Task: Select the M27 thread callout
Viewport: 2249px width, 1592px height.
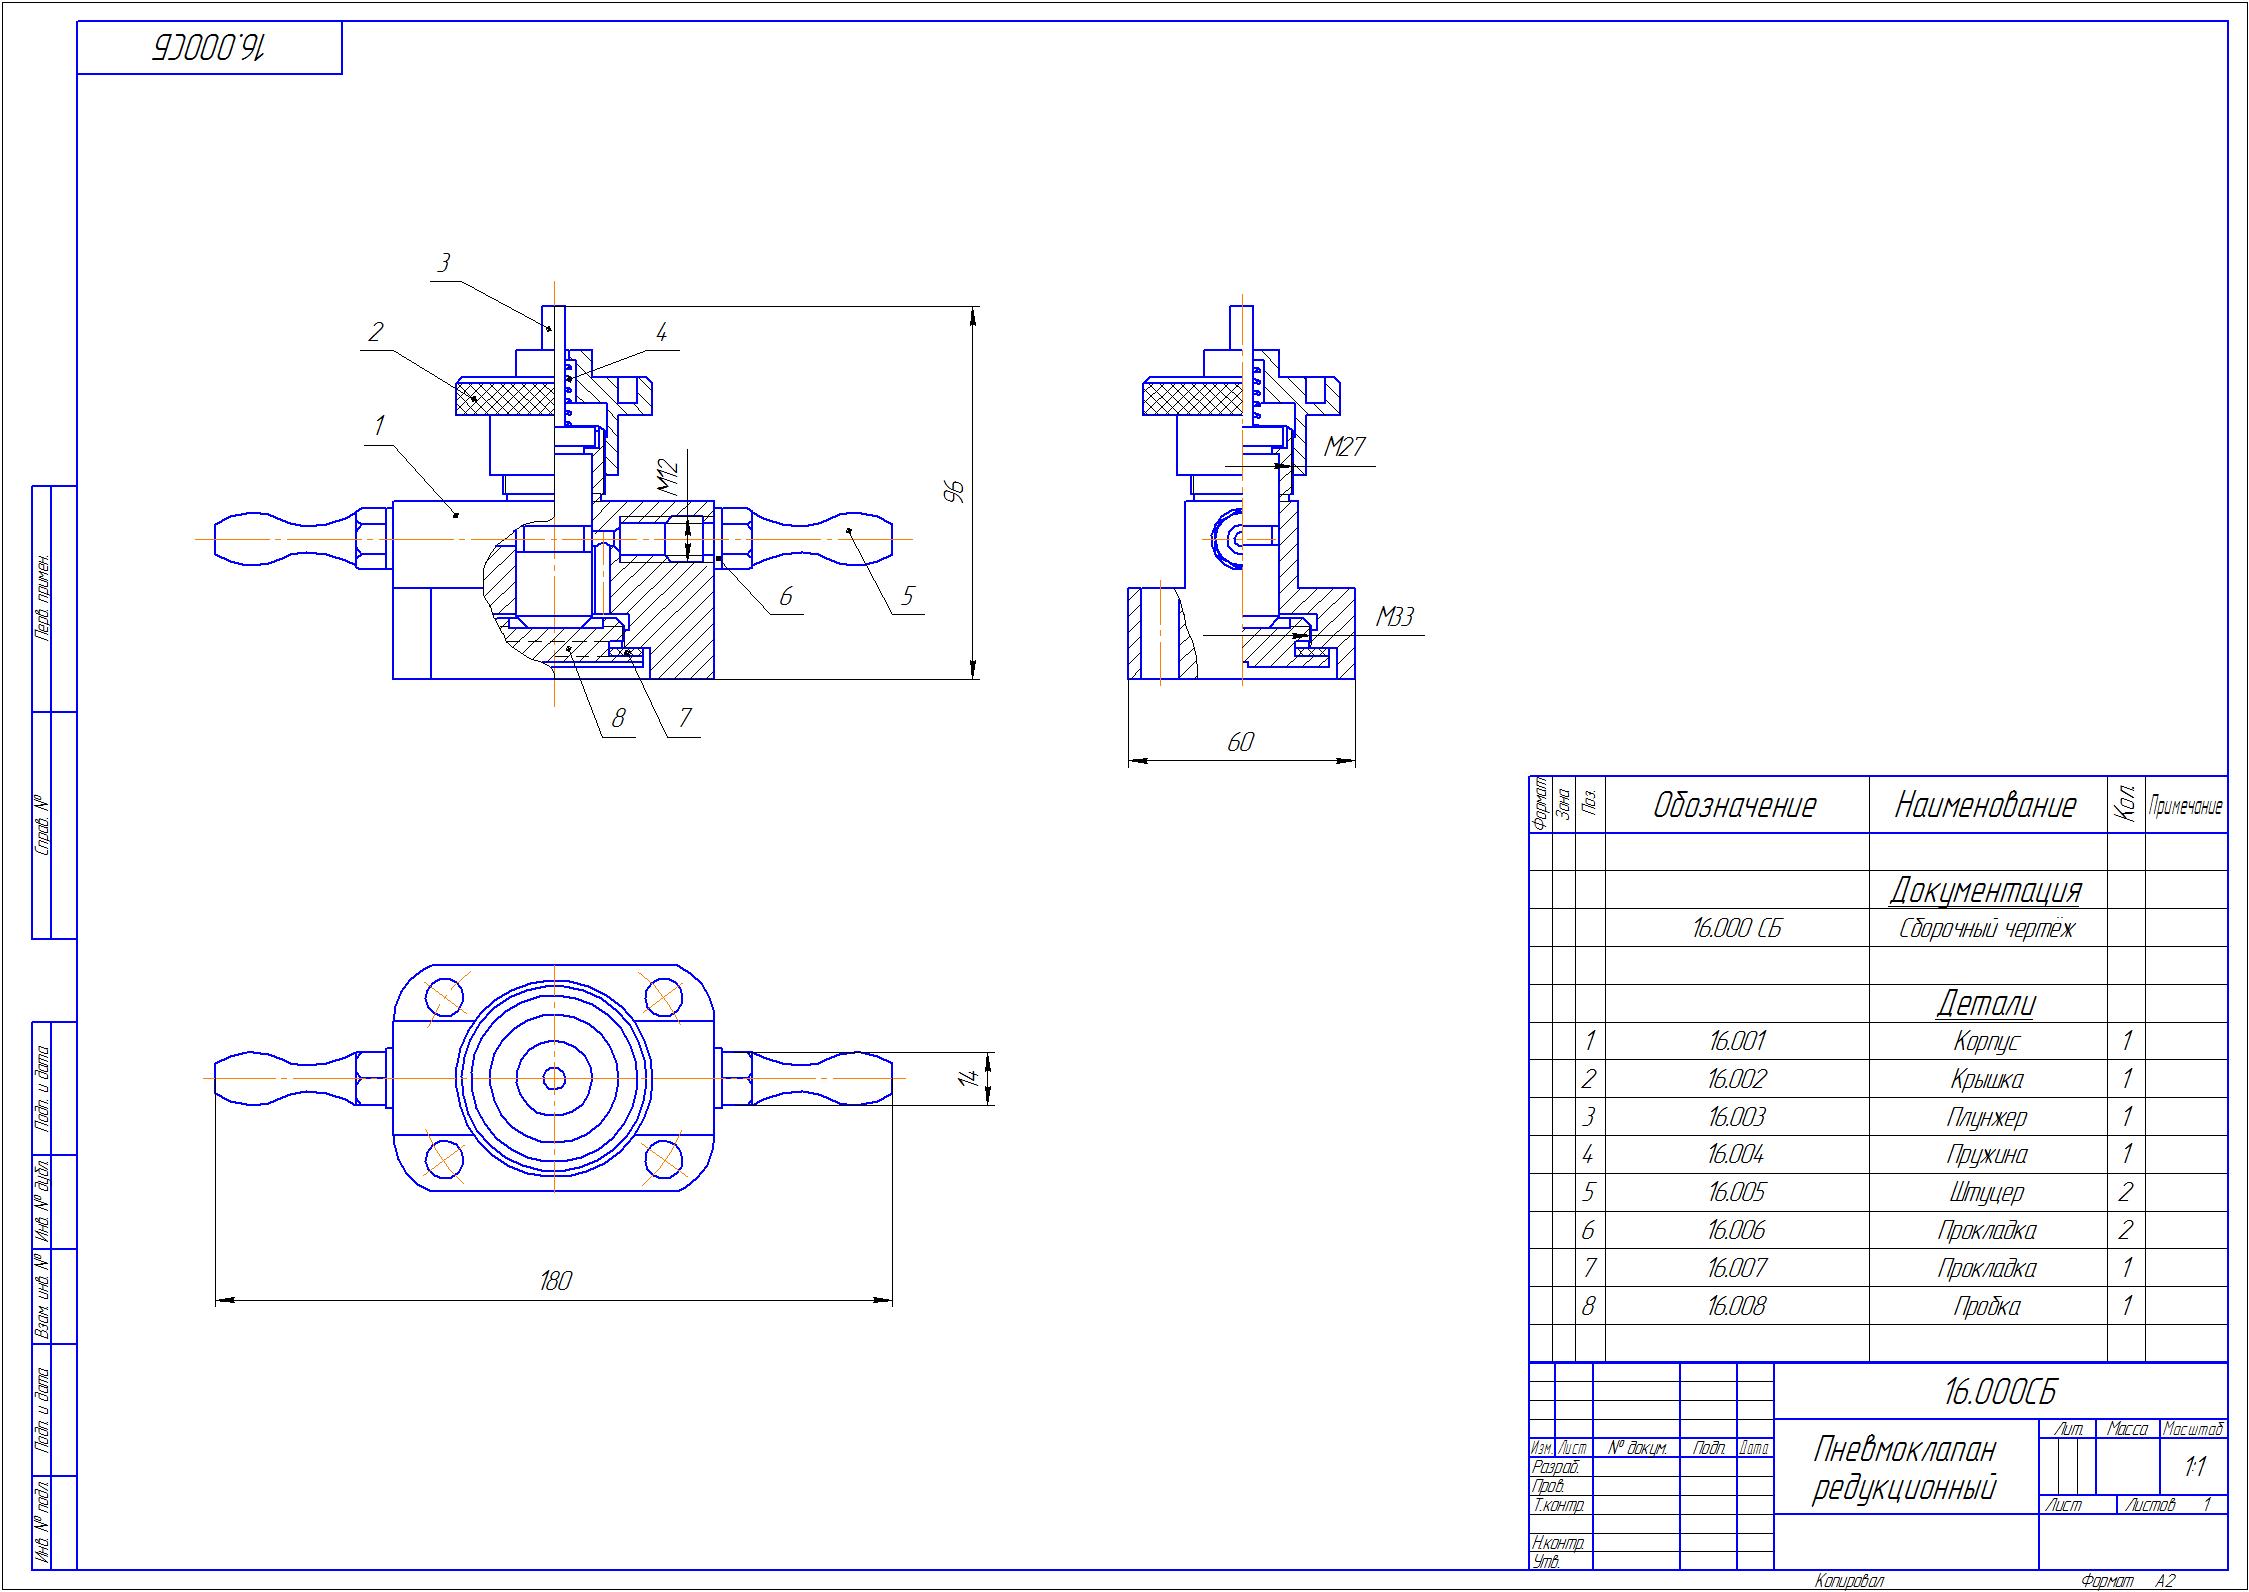Action: pyautogui.click(x=1345, y=446)
